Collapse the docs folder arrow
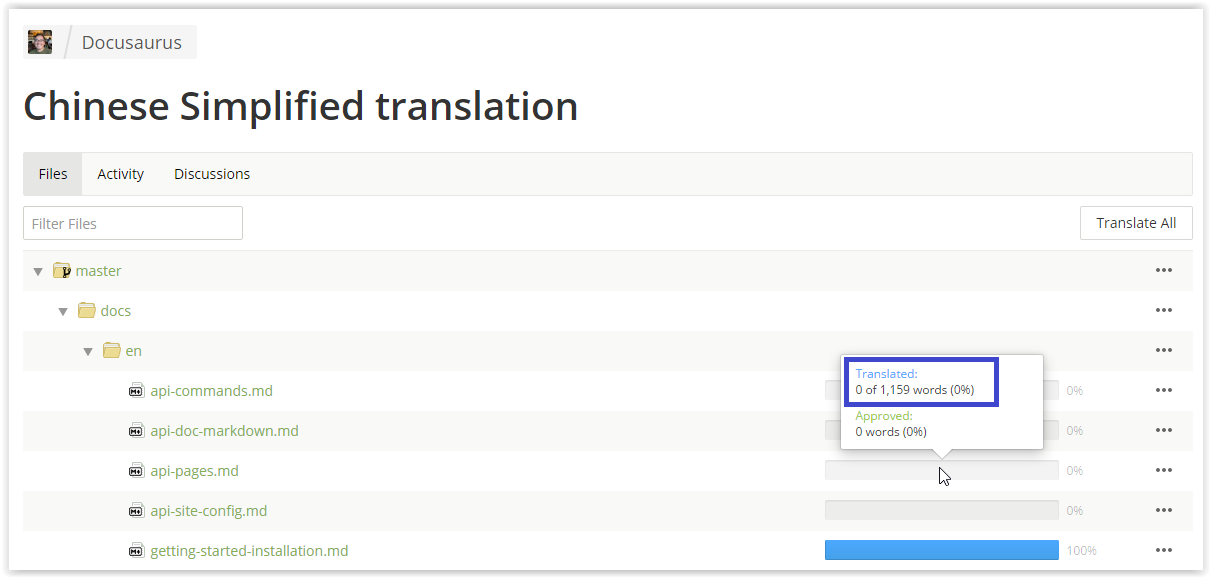1211x578 pixels. (x=63, y=311)
